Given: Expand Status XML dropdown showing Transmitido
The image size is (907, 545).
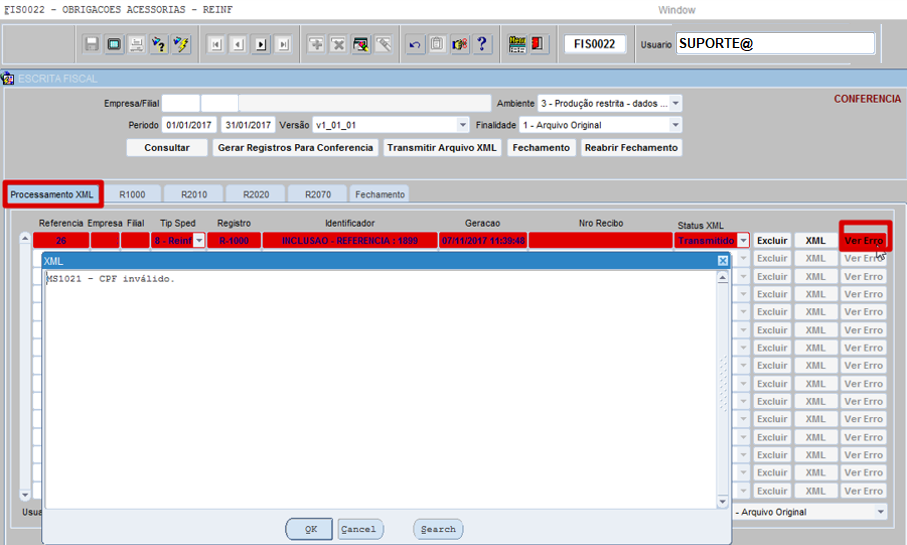Looking at the screenshot, I should coord(743,241).
